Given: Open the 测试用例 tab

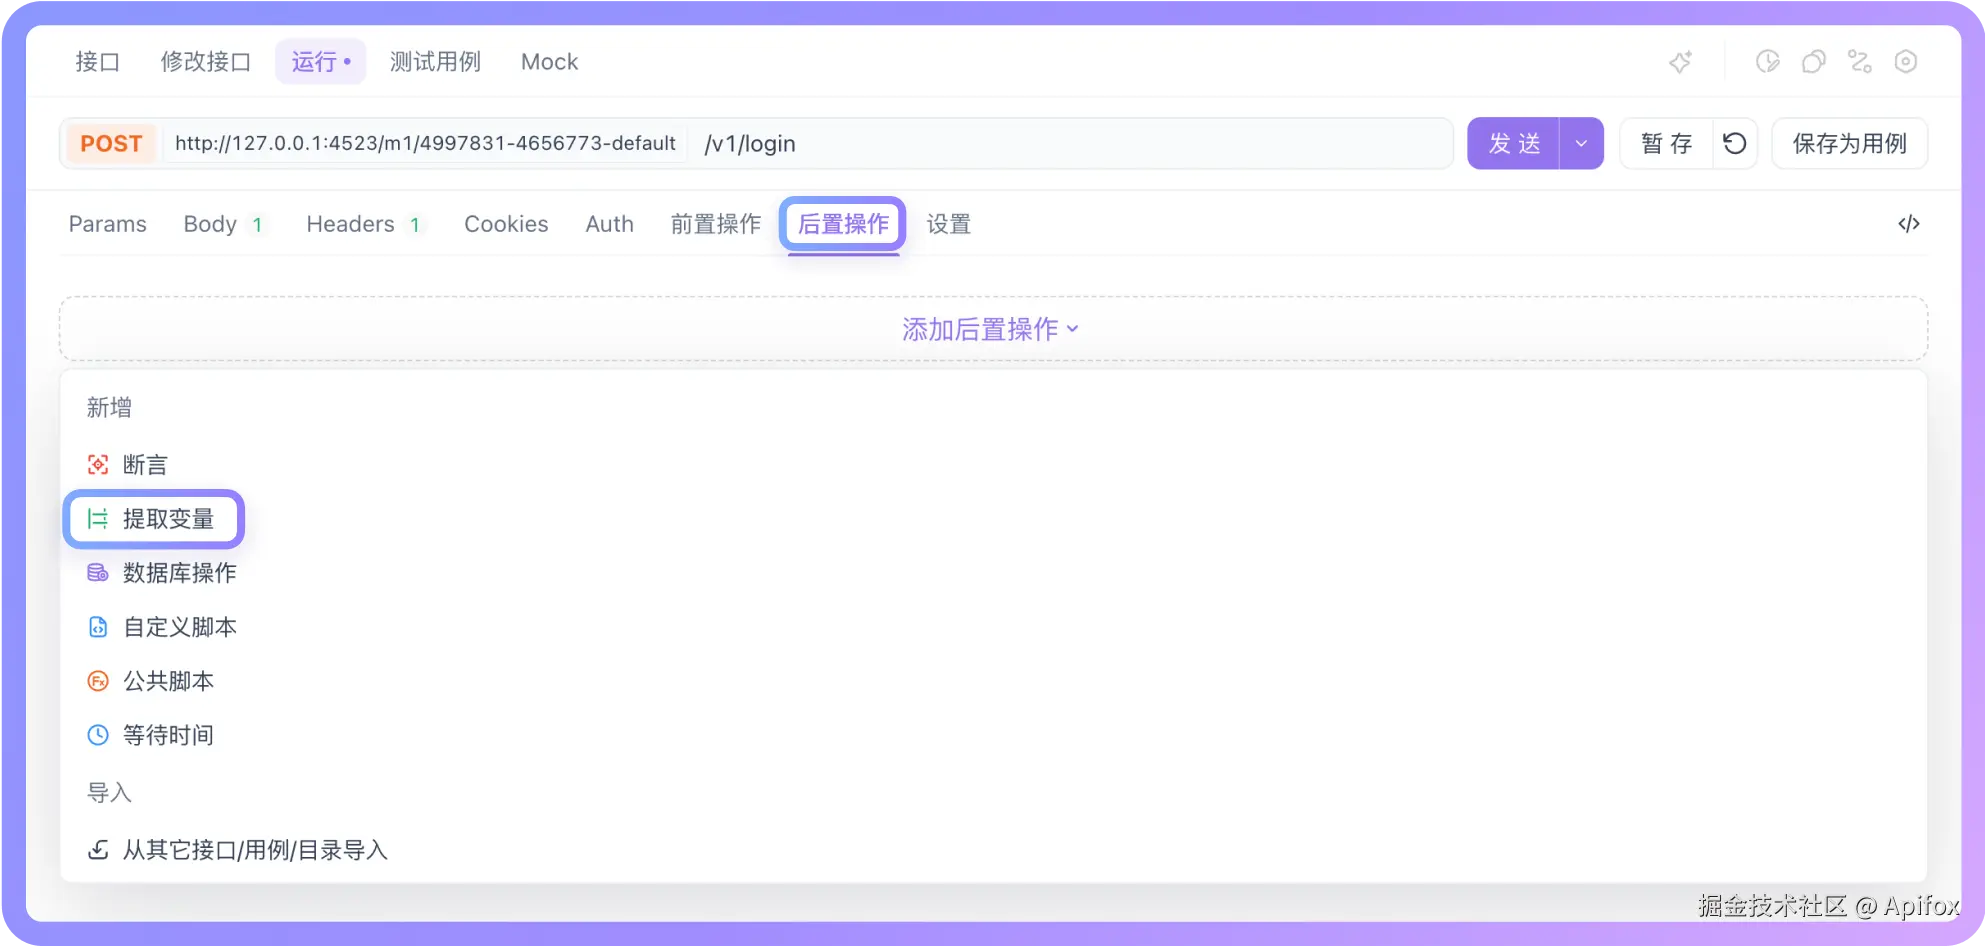Looking at the screenshot, I should click(435, 62).
